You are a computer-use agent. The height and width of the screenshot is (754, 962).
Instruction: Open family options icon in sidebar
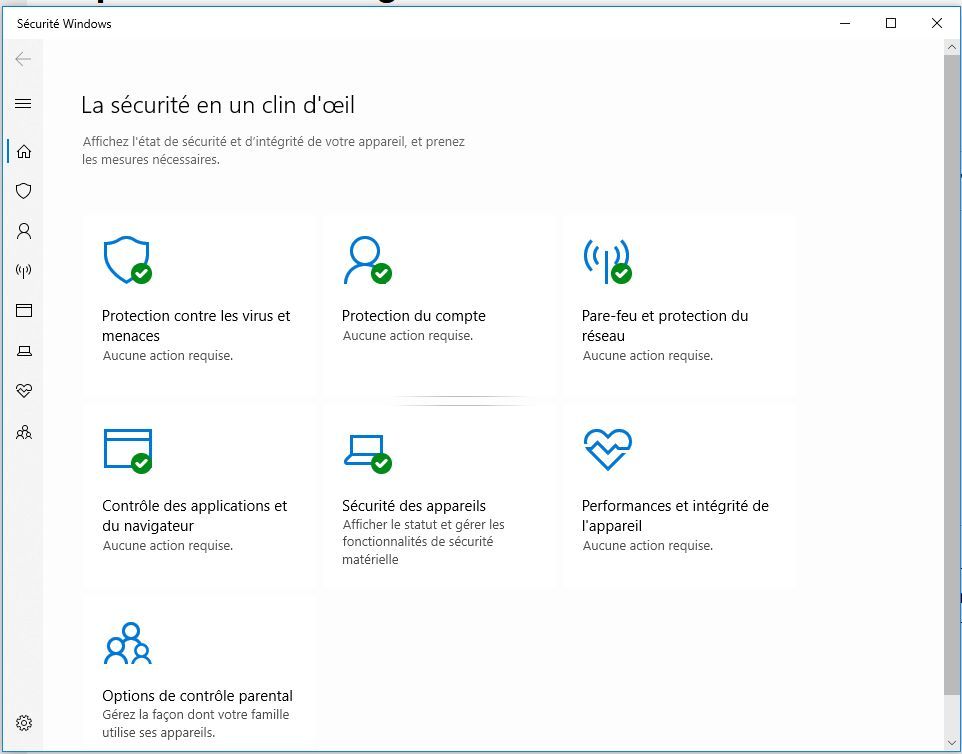[23, 433]
